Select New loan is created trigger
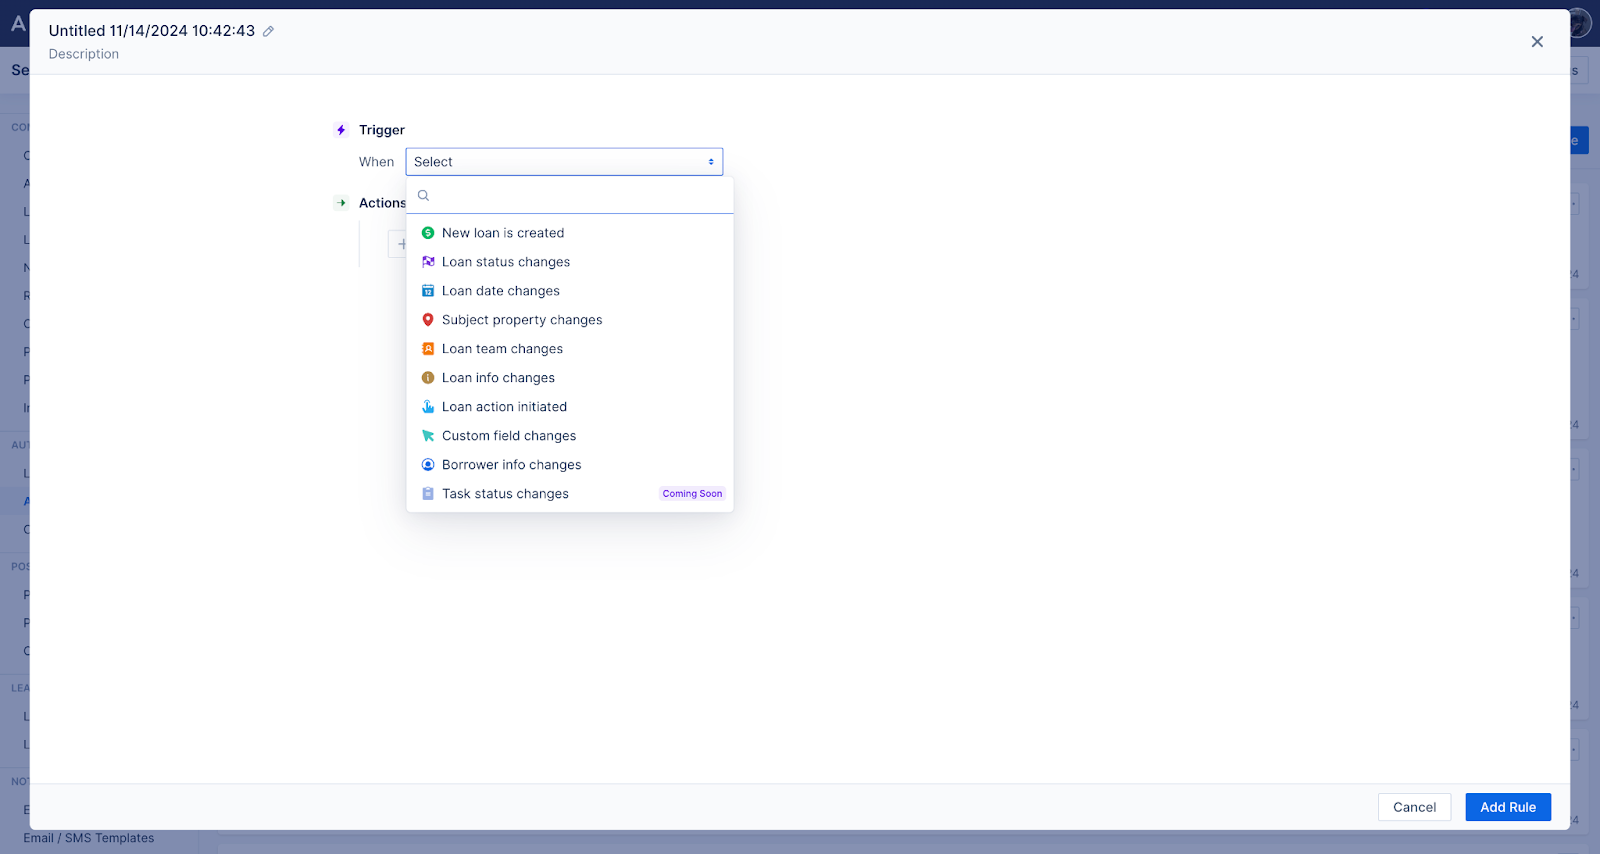This screenshot has width=1600, height=854. coord(570,233)
